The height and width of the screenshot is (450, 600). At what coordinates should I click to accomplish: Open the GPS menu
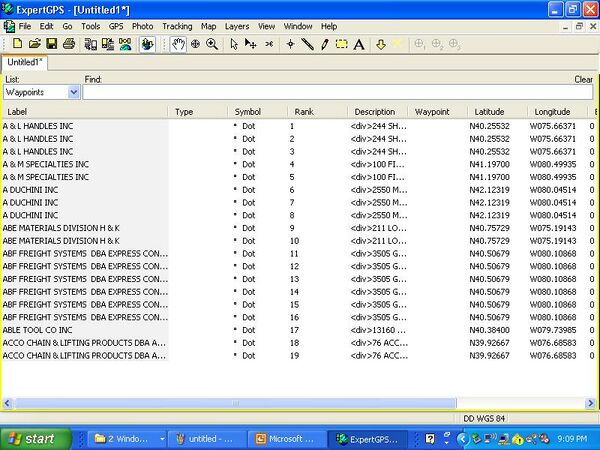(x=116, y=26)
